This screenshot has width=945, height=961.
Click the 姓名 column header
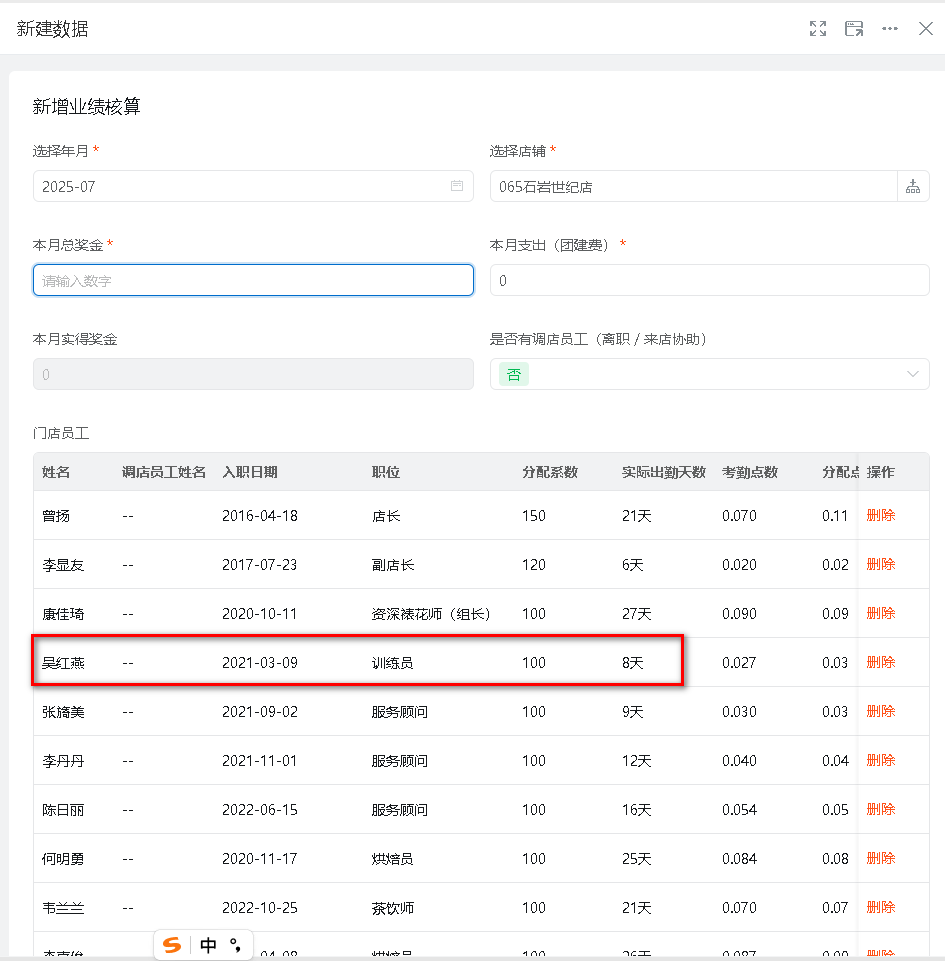56,472
